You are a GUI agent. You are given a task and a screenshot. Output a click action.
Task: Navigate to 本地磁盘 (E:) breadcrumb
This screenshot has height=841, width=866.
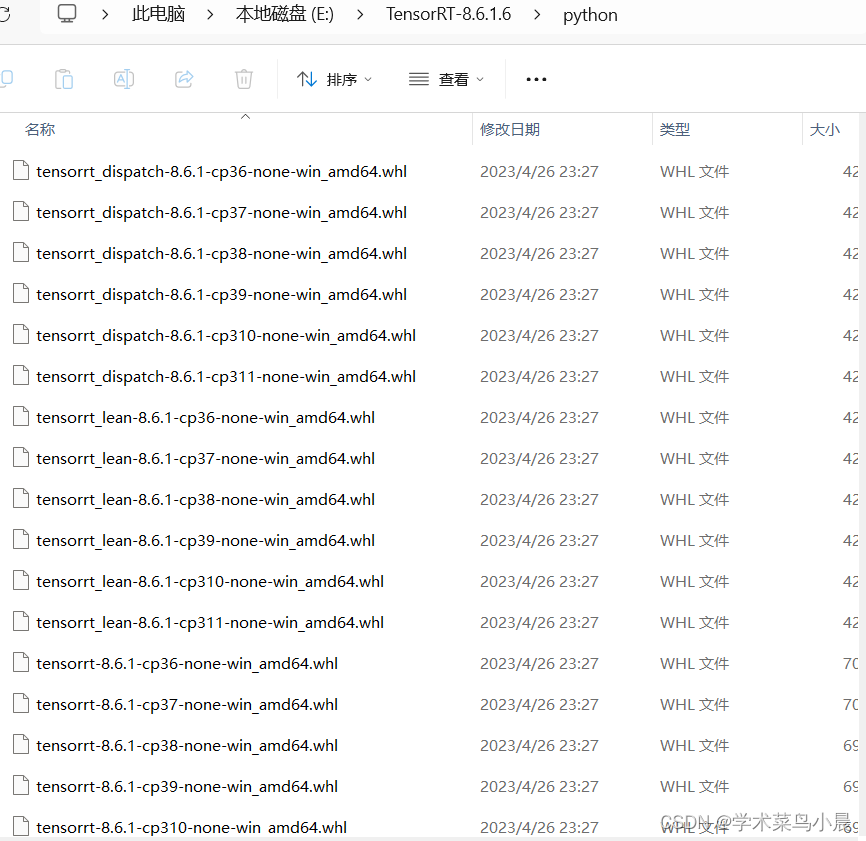(285, 14)
